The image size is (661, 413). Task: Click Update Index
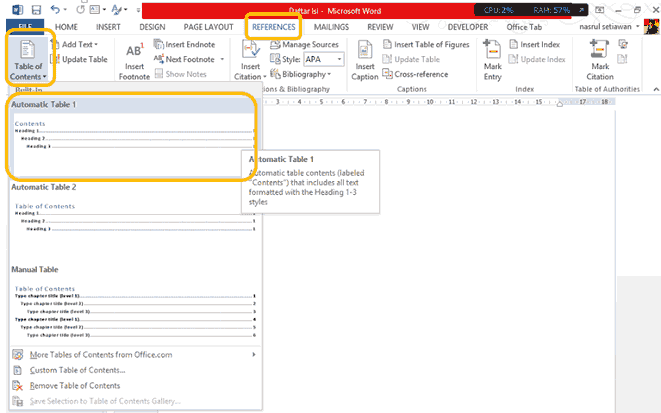(x=537, y=59)
